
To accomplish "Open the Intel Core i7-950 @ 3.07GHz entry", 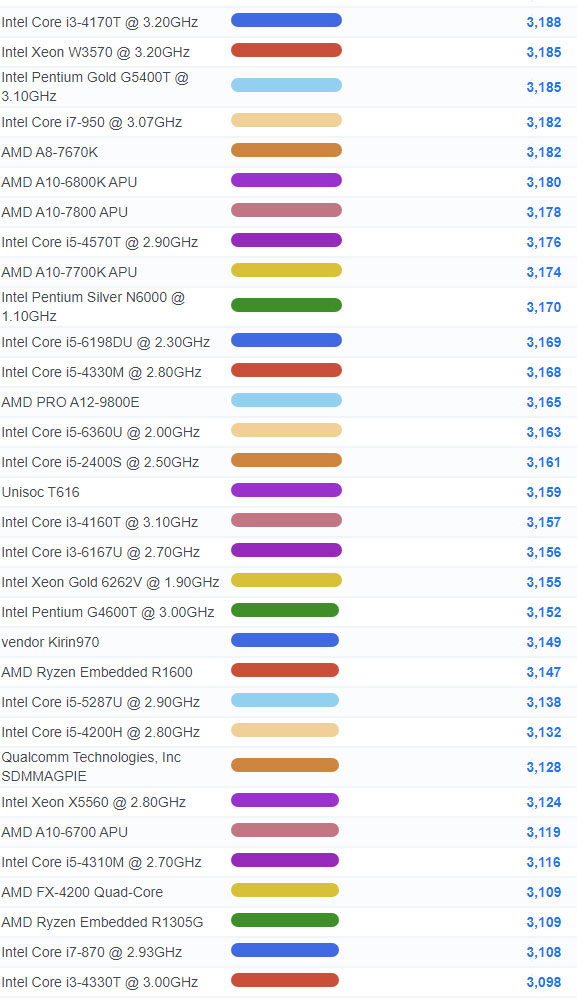I will (92, 122).
